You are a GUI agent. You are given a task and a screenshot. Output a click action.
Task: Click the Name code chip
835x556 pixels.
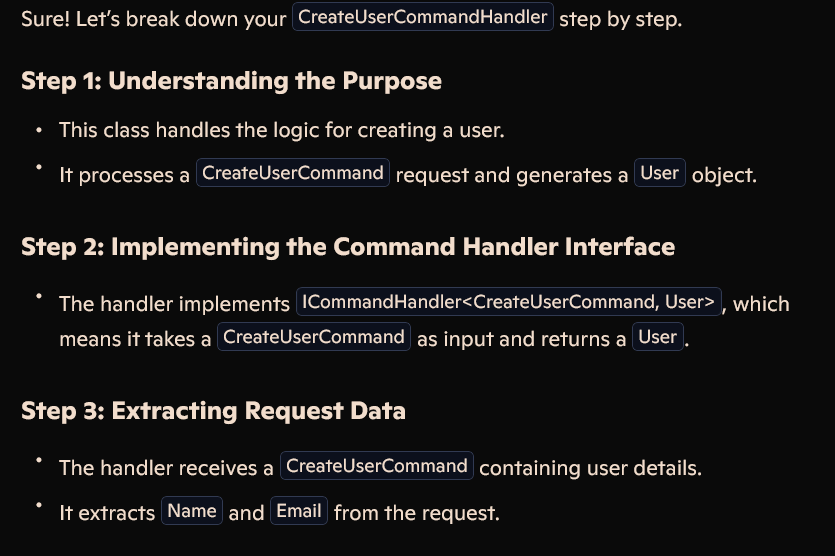tap(192, 511)
